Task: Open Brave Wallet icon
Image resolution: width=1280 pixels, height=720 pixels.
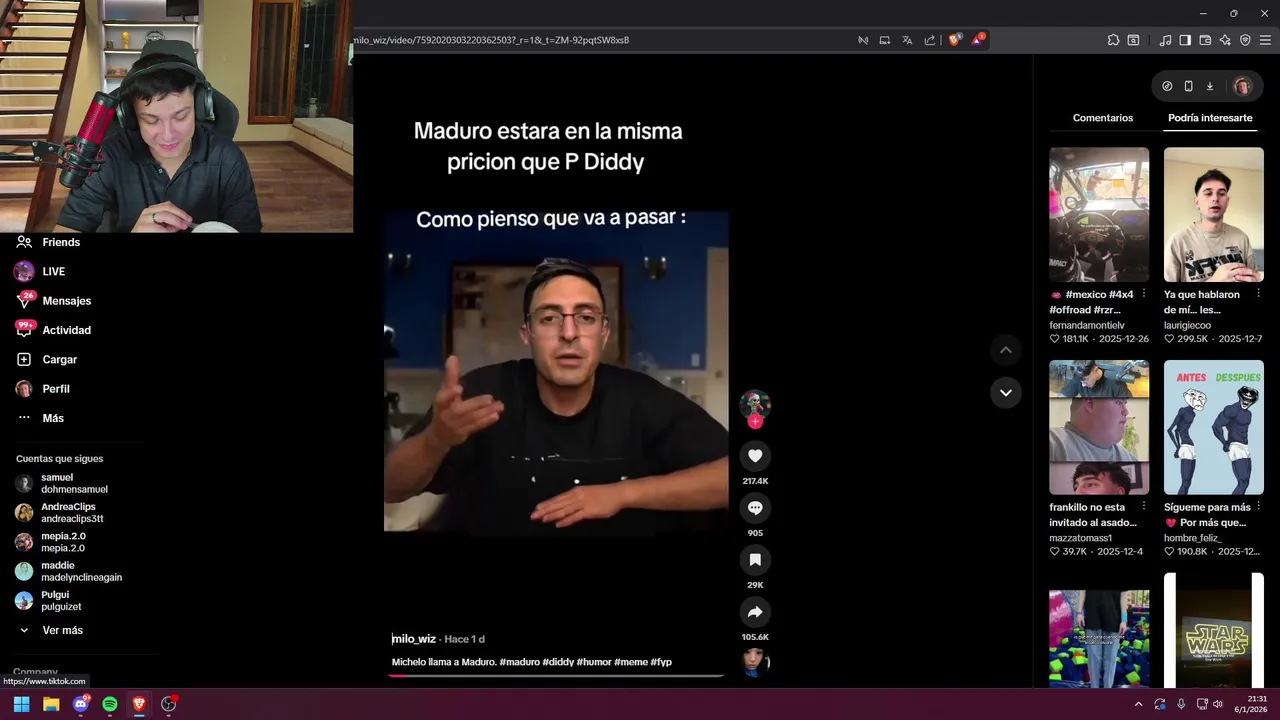Action: click(1205, 40)
